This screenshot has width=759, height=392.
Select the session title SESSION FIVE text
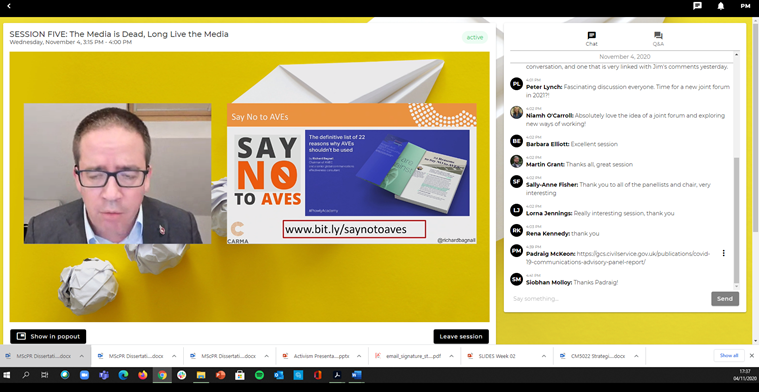(x=119, y=34)
